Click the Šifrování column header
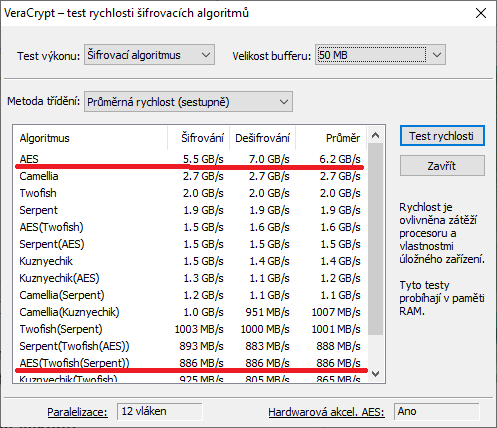 [x=198, y=138]
